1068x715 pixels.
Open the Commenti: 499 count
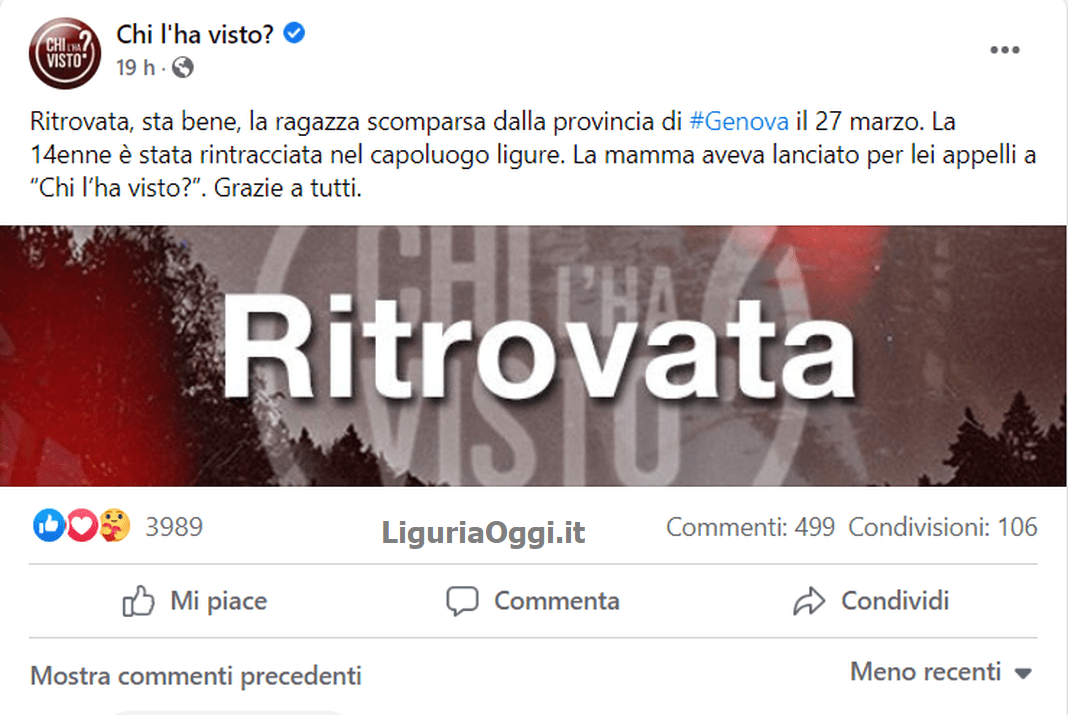click(x=751, y=527)
